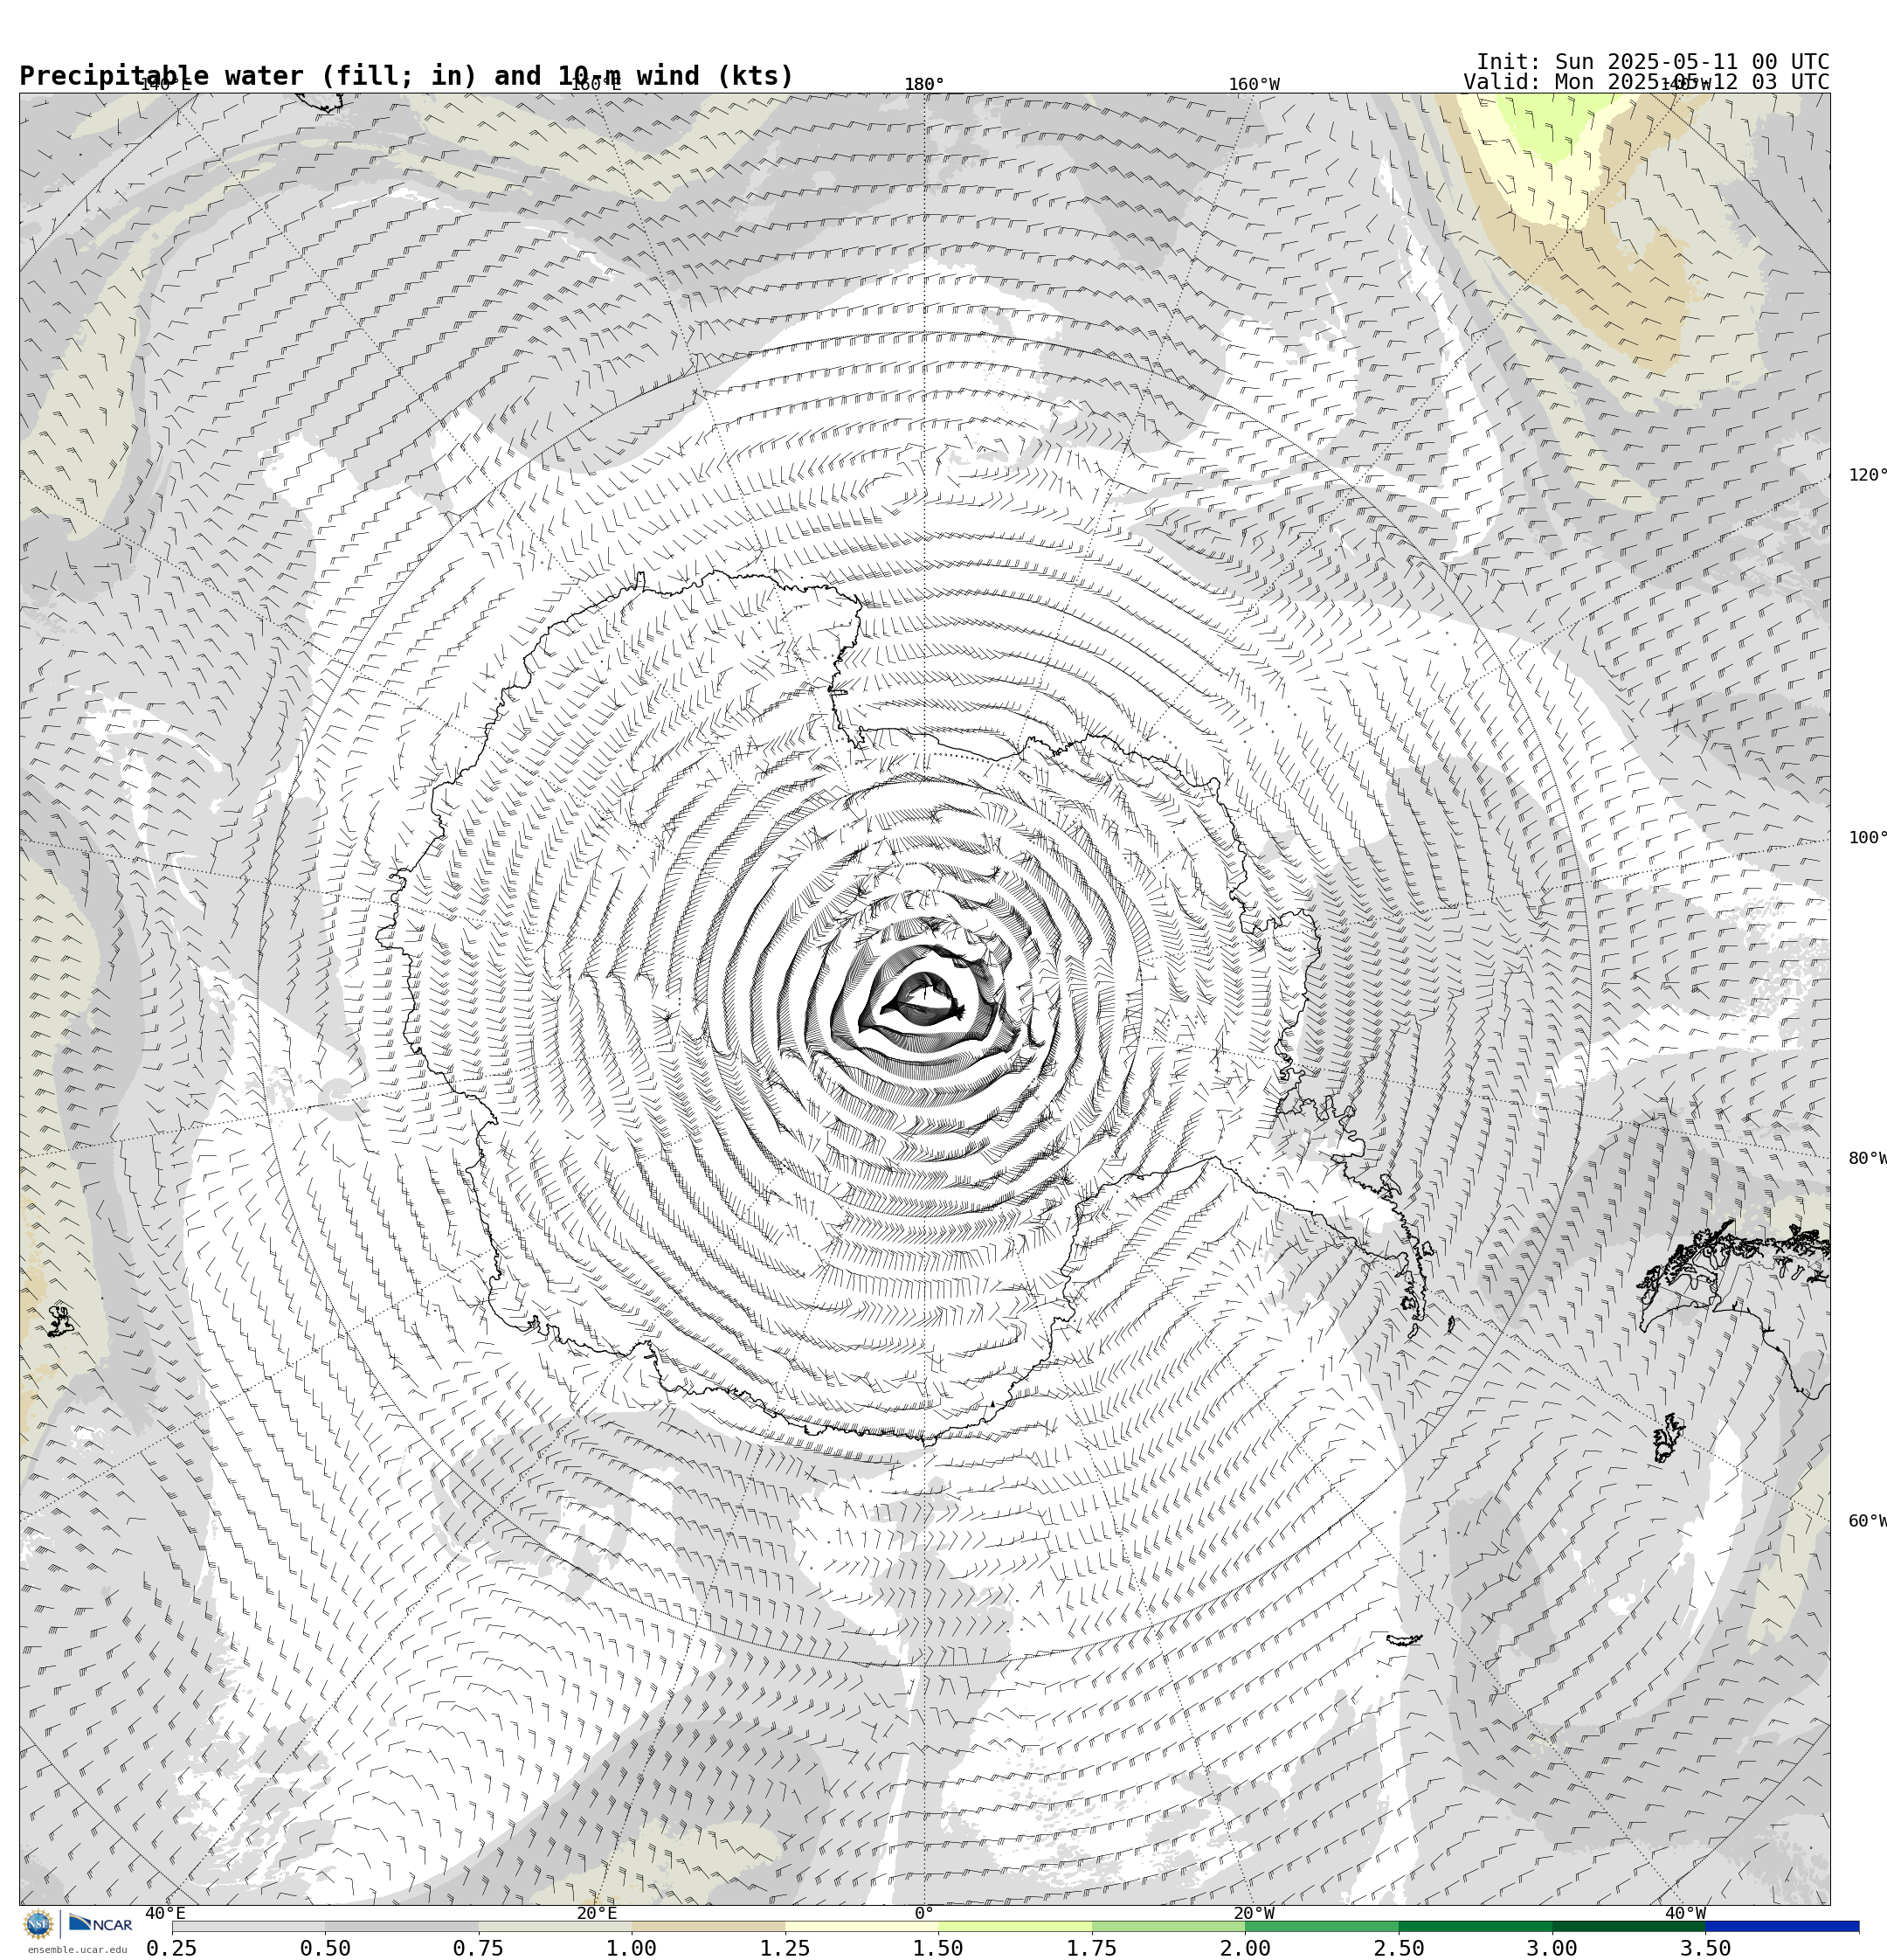This screenshot has height=1960, width=1887.
Task: Click the 'Init: Sun 2025-05-11 00 UTC' text
Action: [1653, 62]
